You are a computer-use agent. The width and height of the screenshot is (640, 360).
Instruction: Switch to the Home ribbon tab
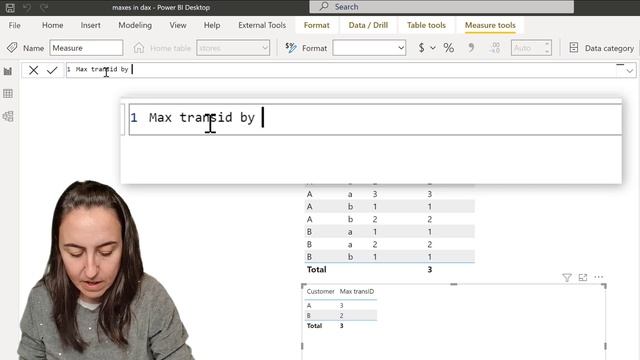pos(53,25)
